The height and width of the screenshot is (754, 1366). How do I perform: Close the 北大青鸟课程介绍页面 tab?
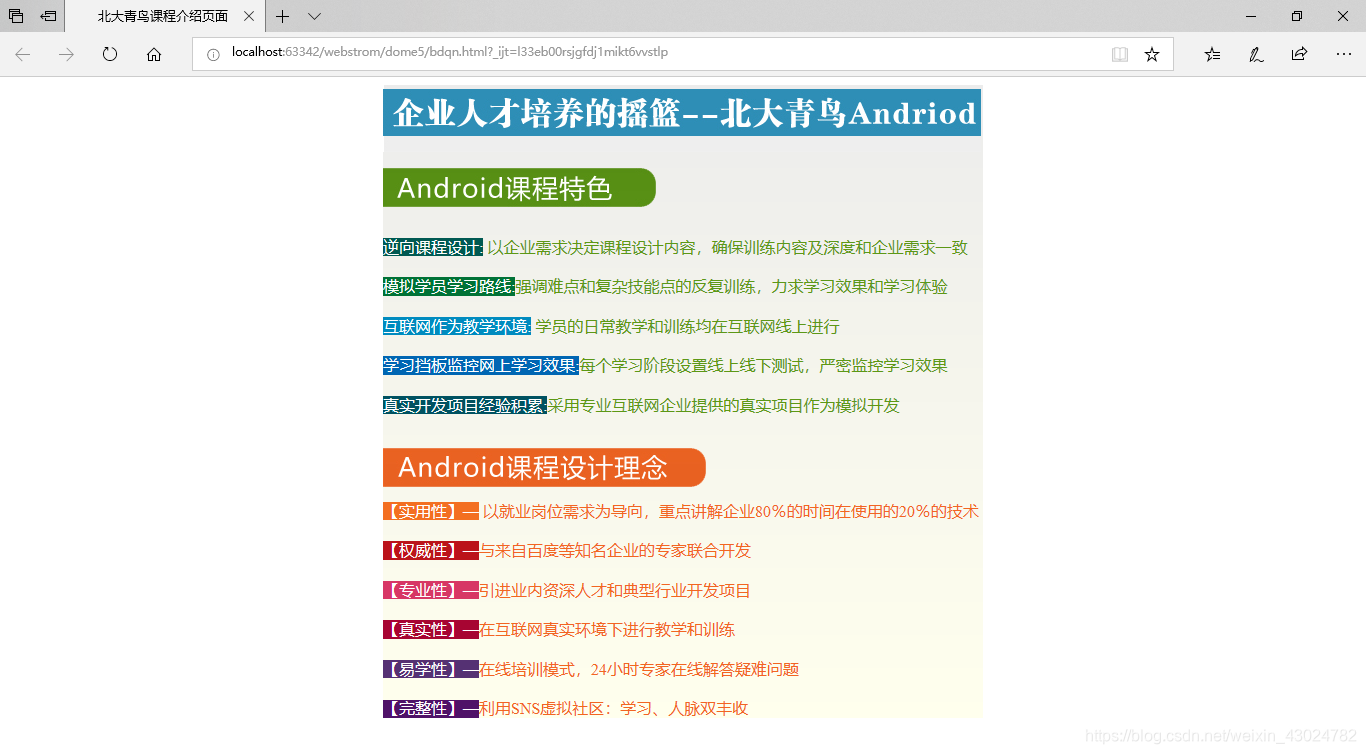pyautogui.click(x=249, y=16)
